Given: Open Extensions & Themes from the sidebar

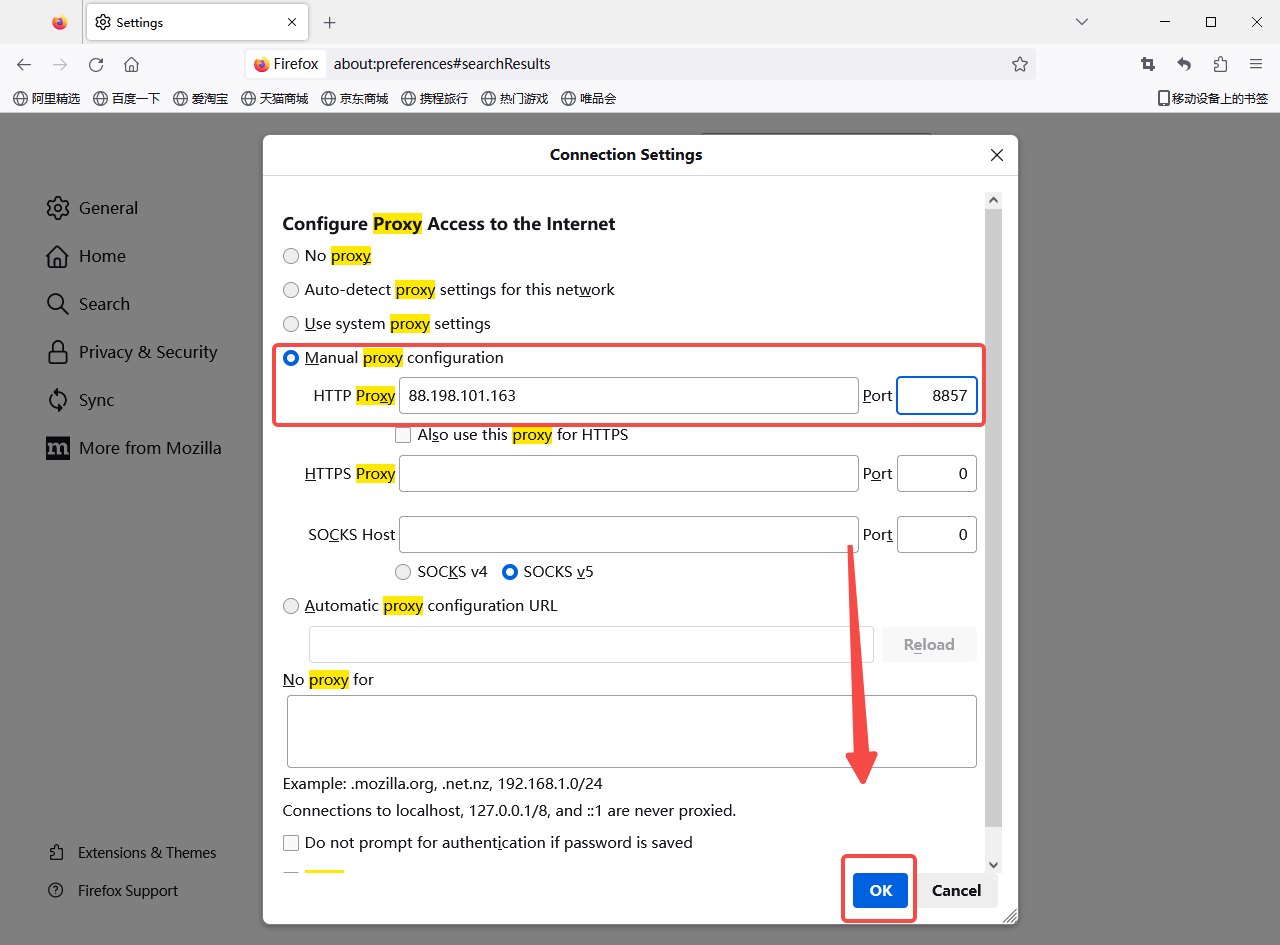Looking at the screenshot, I should click(132, 853).
